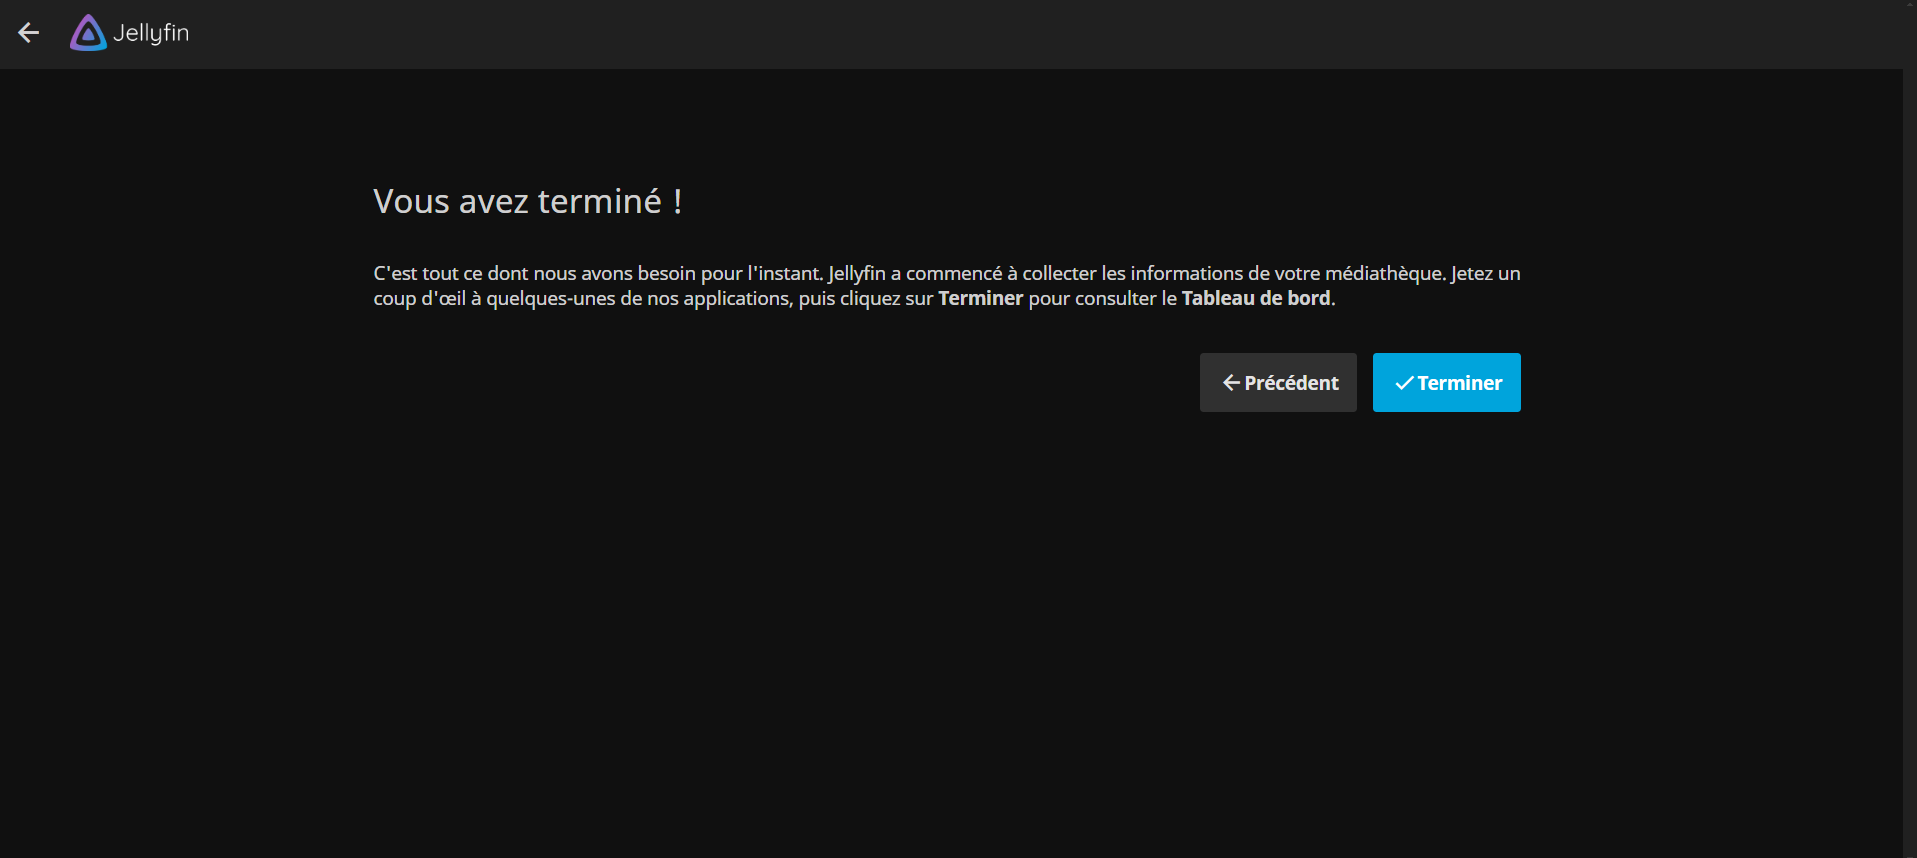Click the 'Vous avez terminé !' heading
This screenshot has width=1917, height=858.
tap(528, 201)
